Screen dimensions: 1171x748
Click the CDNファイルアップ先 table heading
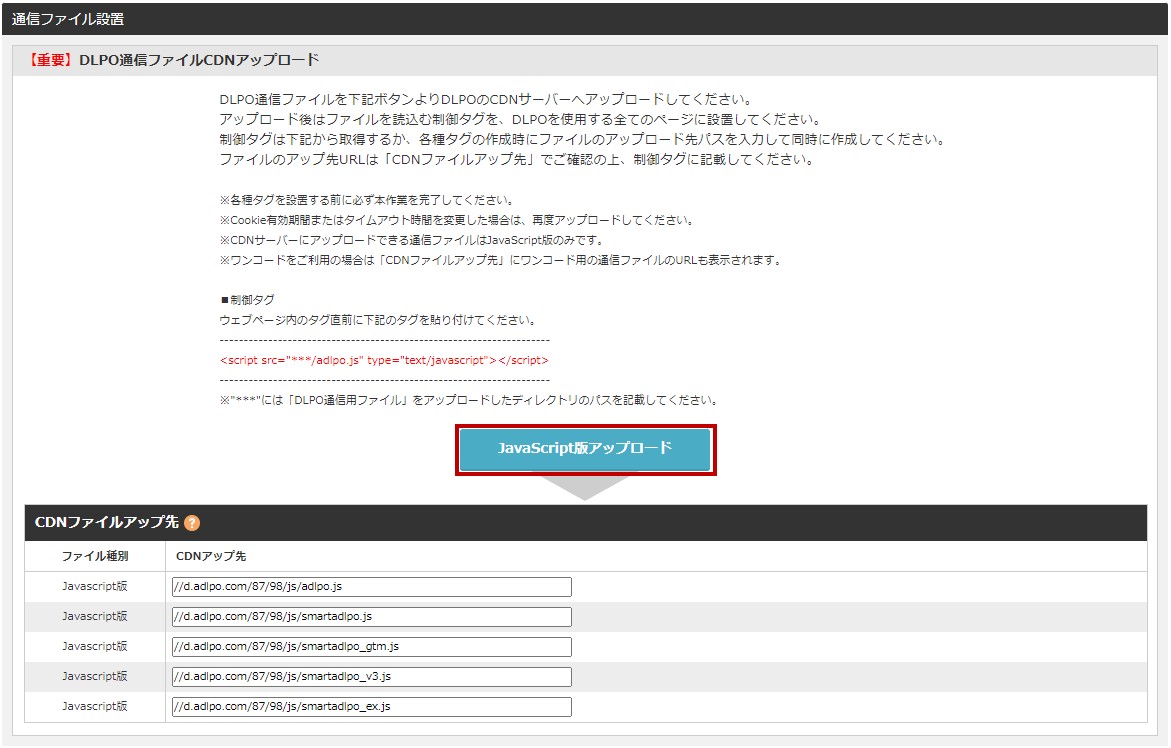point(107,523)
